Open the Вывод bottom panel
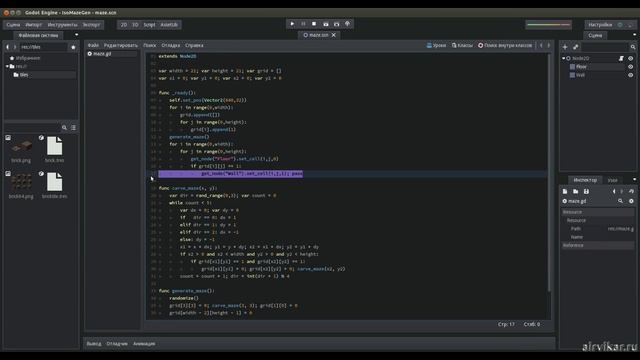 pyautogui.click(x=94, y=344)
